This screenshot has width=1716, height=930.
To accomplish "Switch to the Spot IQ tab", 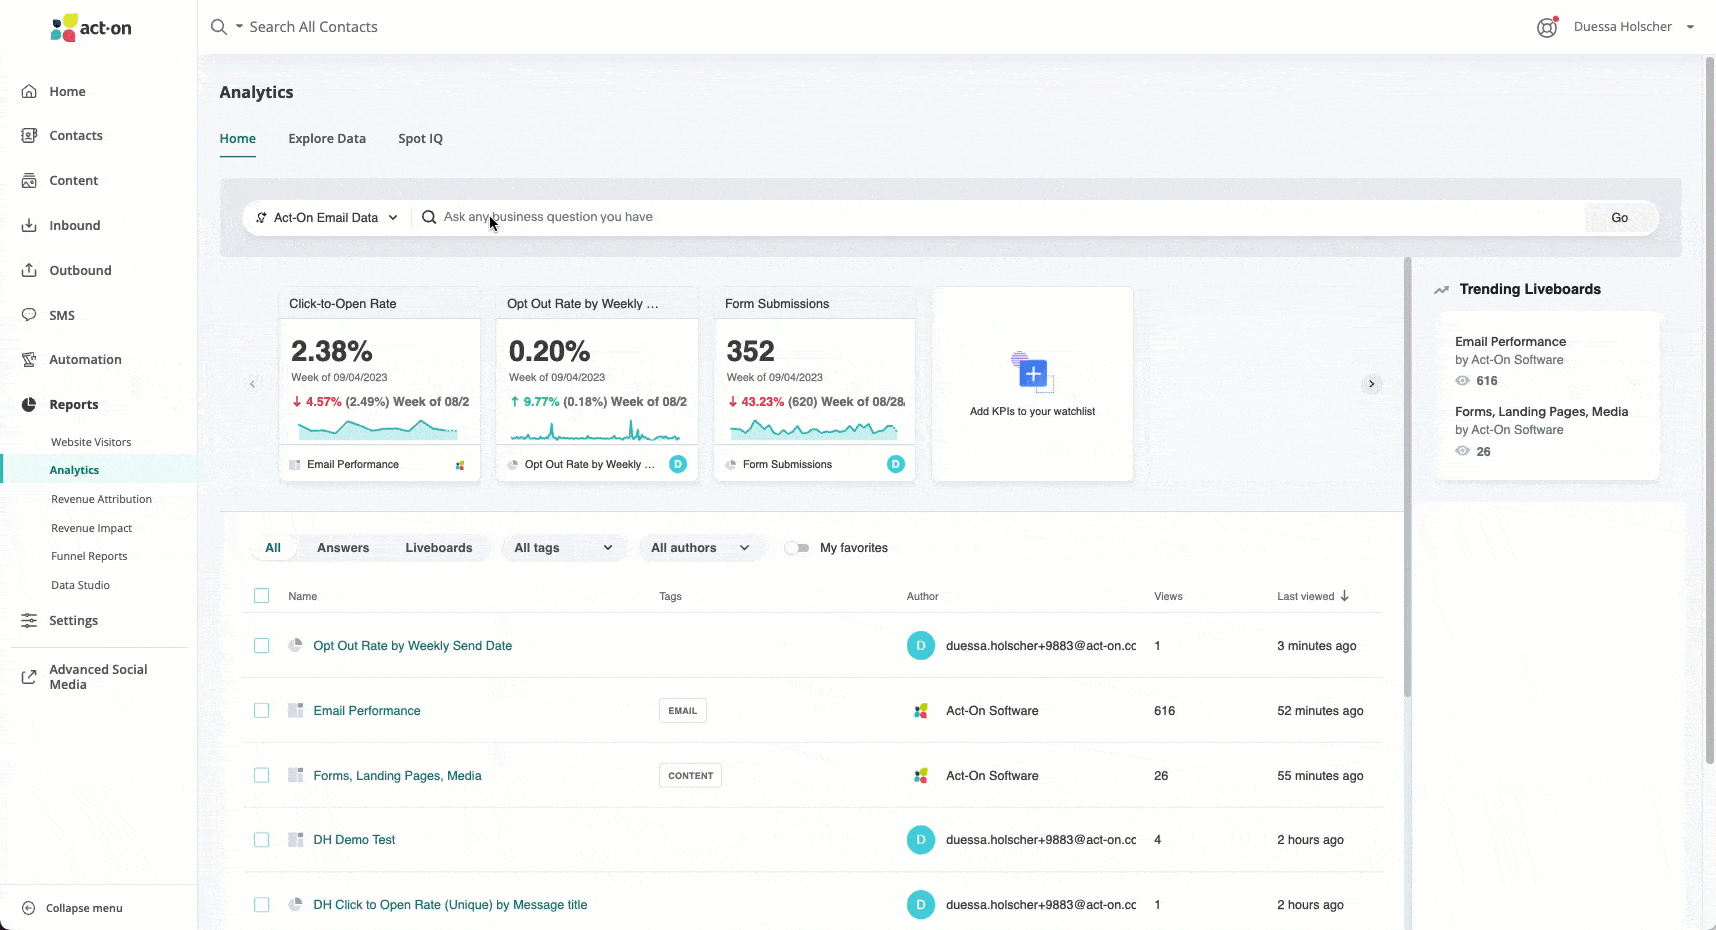I will click(x=420, y=138).
